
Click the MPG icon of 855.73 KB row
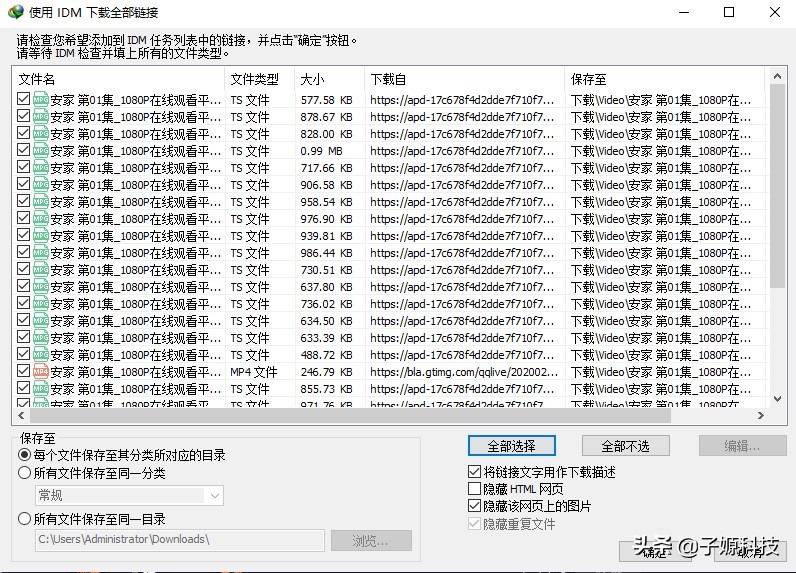pos(41,388)
